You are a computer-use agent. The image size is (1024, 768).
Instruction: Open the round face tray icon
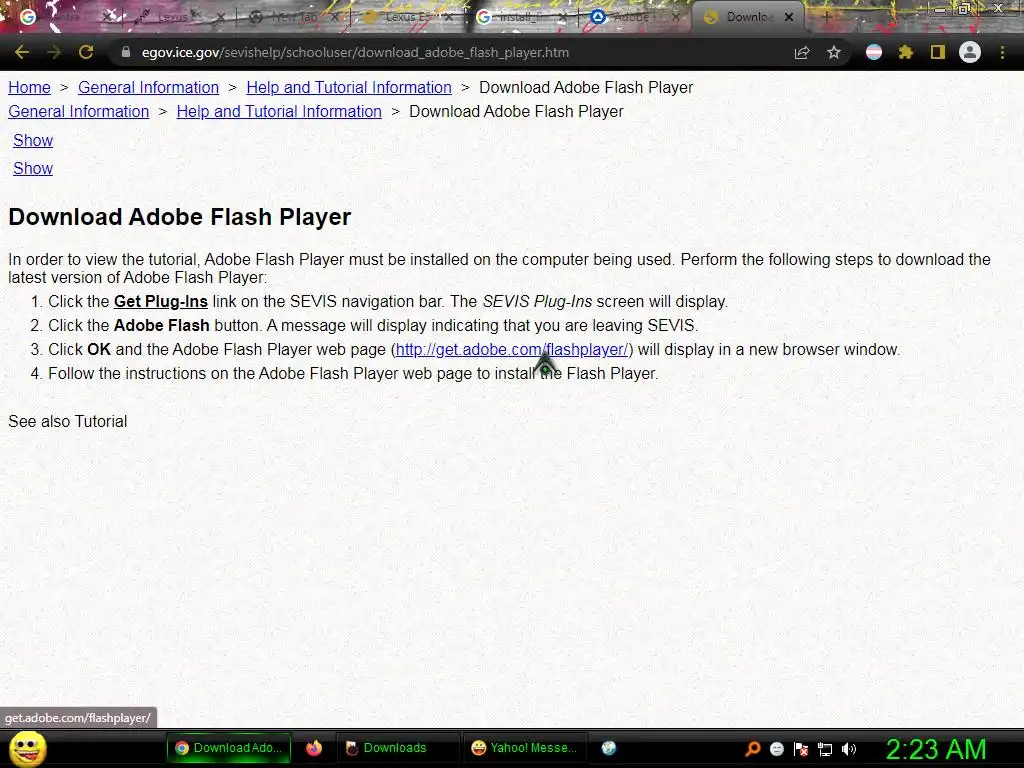click(776, 749)
